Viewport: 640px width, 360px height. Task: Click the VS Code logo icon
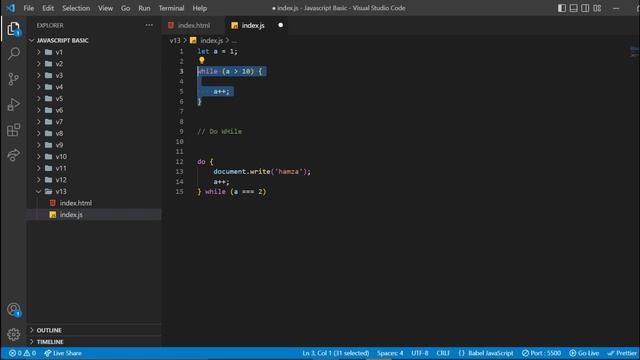coord(11,8)
